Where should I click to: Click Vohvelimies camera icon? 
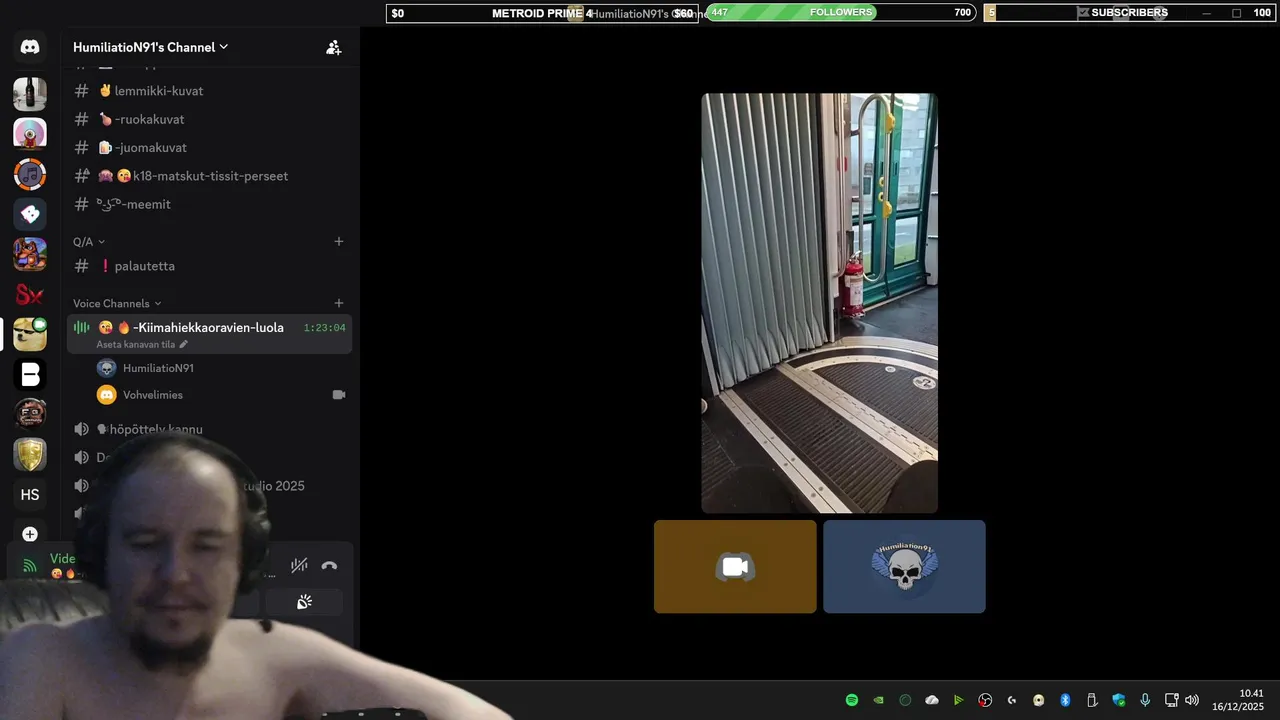point(338,395)
